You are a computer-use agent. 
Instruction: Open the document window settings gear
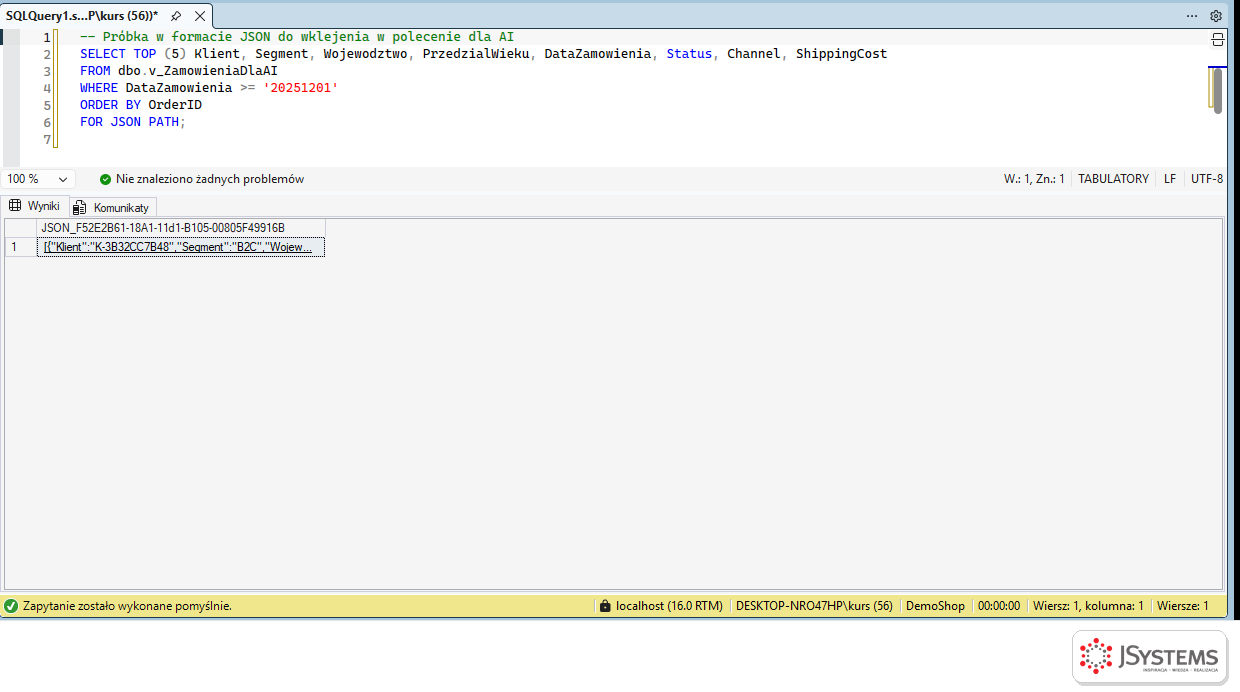click(x=1216, y=16)
